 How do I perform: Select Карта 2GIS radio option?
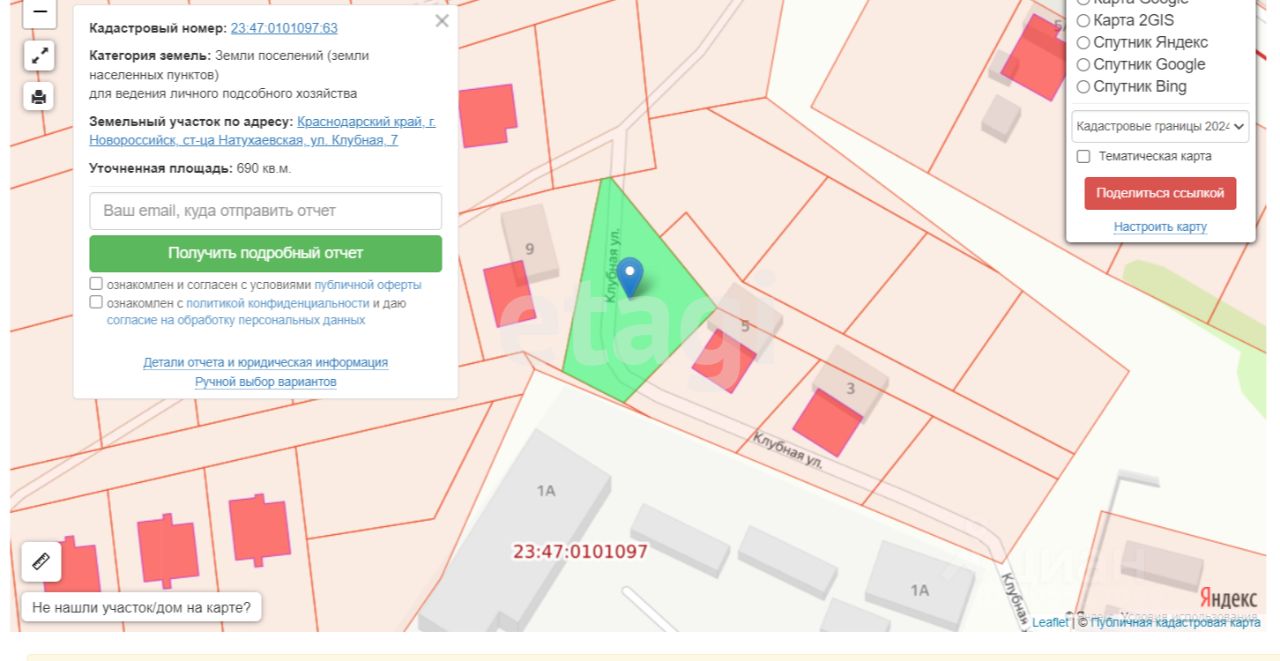(1083, 20)
